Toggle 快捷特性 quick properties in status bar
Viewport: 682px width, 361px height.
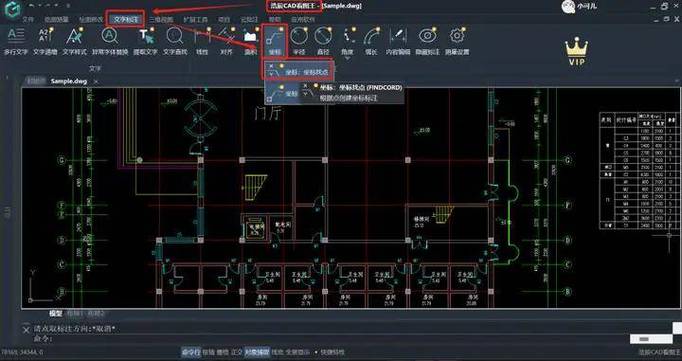click(x=332, y=352)
